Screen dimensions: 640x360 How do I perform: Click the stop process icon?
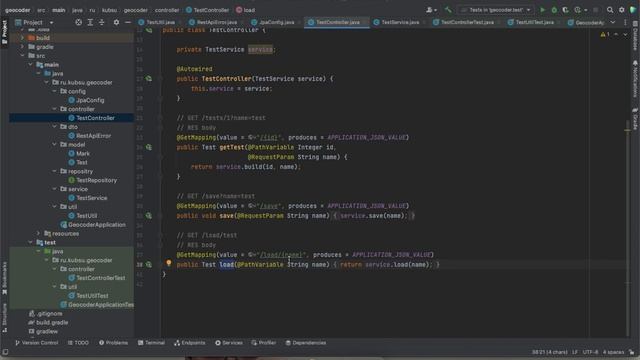596,10
